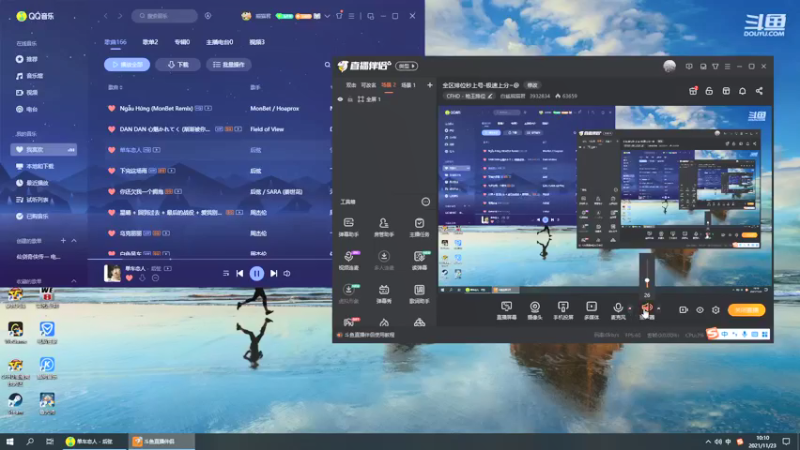Open the layout icon next to bell
Viewport: 800px width, 450px height.
(726, 91)
